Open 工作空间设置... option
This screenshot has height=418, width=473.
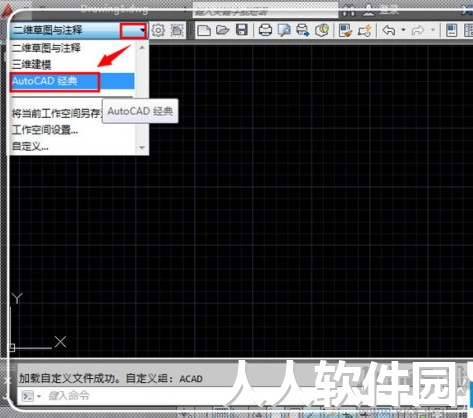45,130
